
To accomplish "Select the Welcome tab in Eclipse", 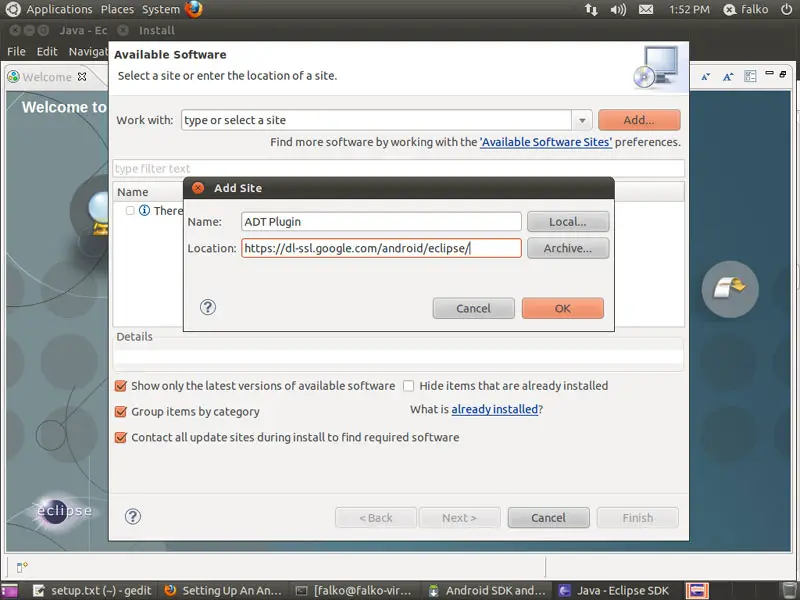I will [x=47, y=77].
